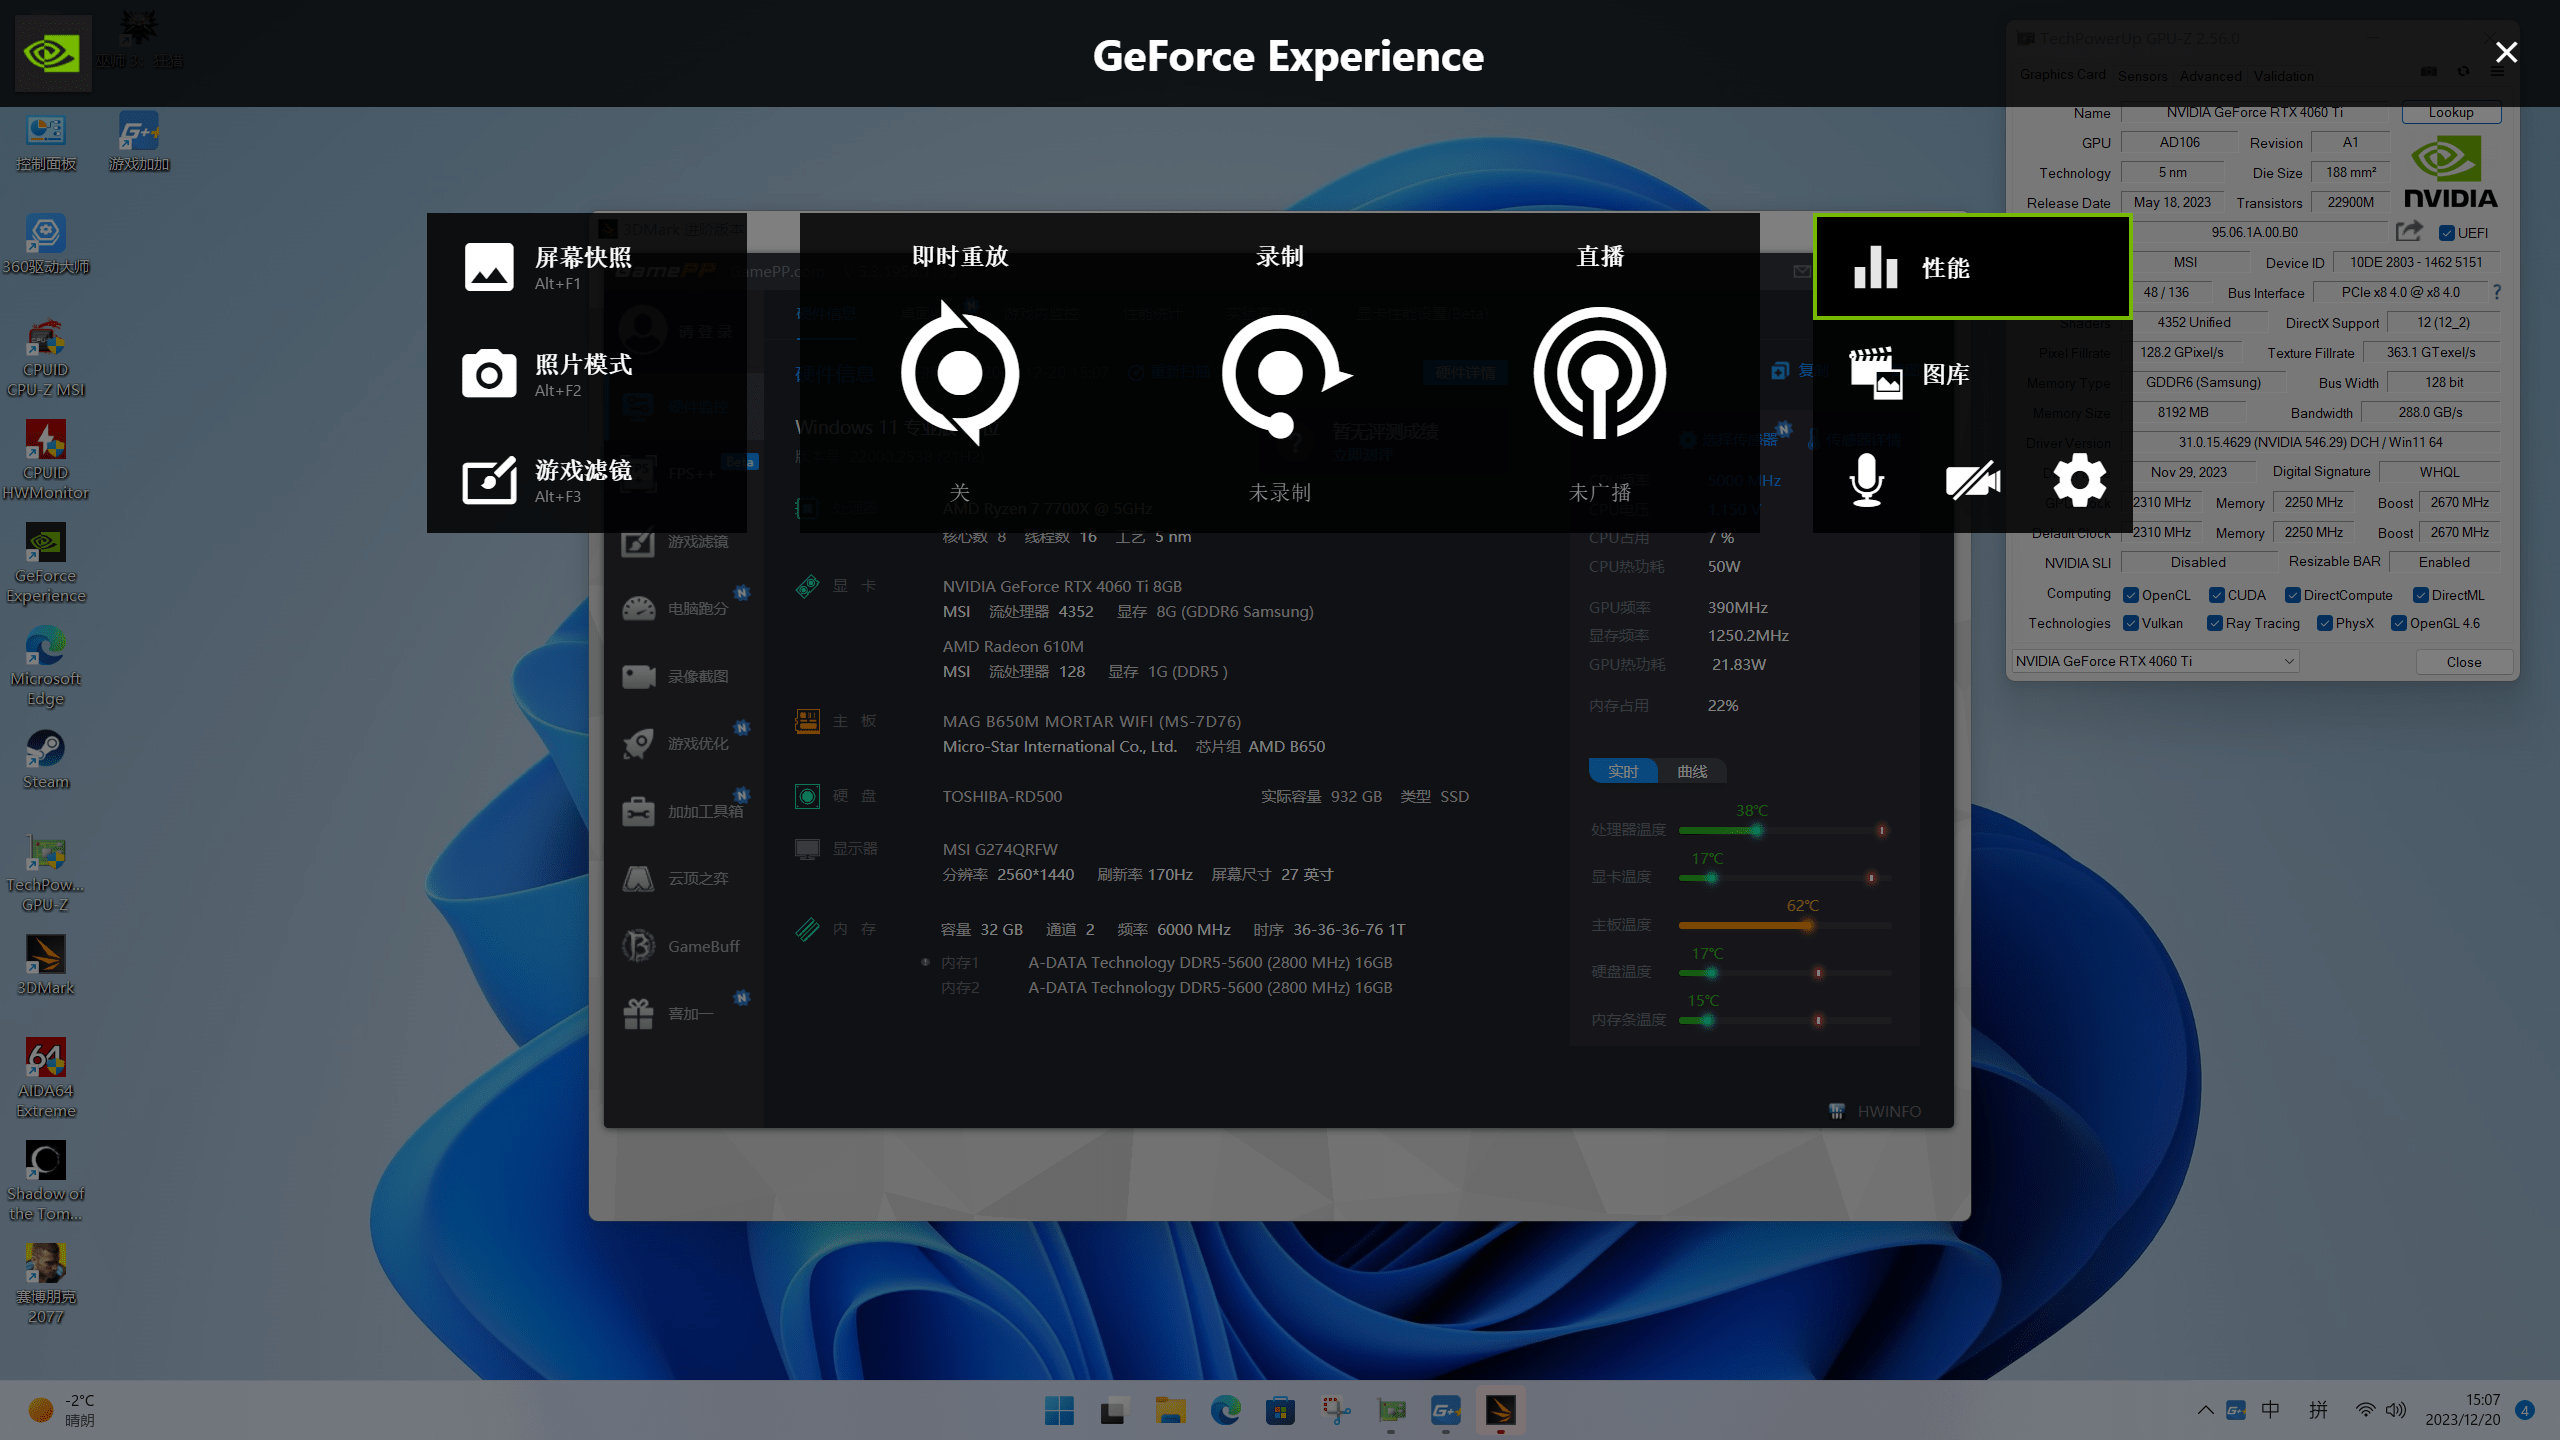Image resolution: width=2560 pixels, height=1440 pixels.
Task: Toggle UEFI checkbox in GPU-Z
Action: point(2447,233)
